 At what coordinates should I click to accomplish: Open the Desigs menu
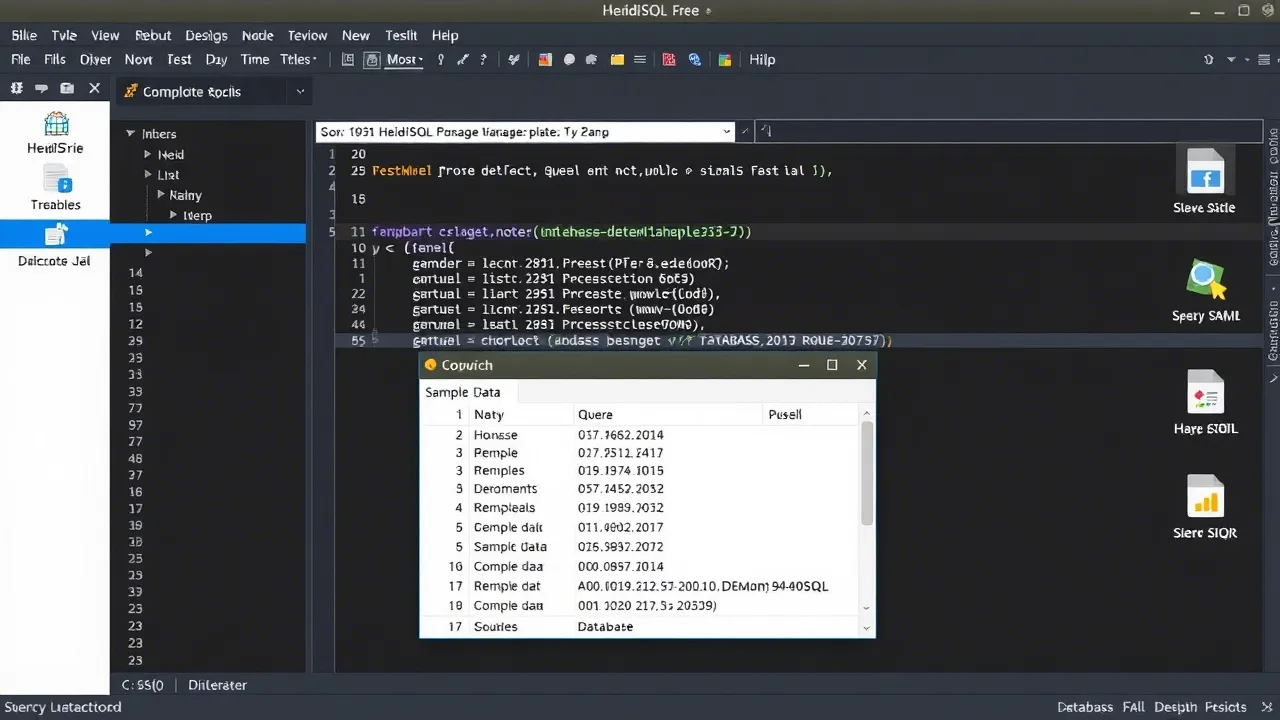point(206,35)
